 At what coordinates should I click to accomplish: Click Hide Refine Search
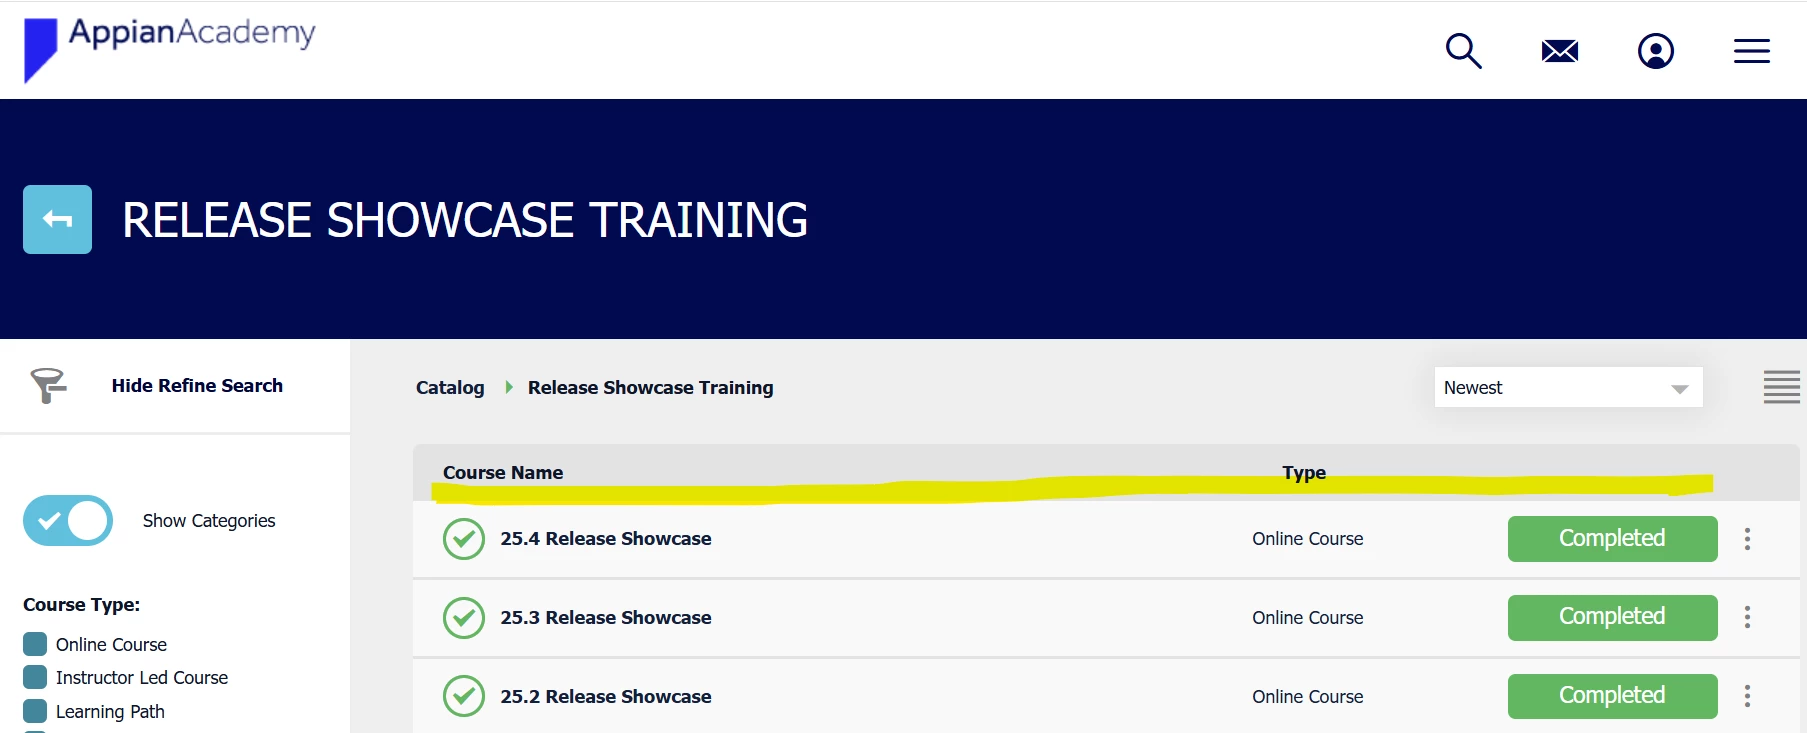click(x=197, y=386)
